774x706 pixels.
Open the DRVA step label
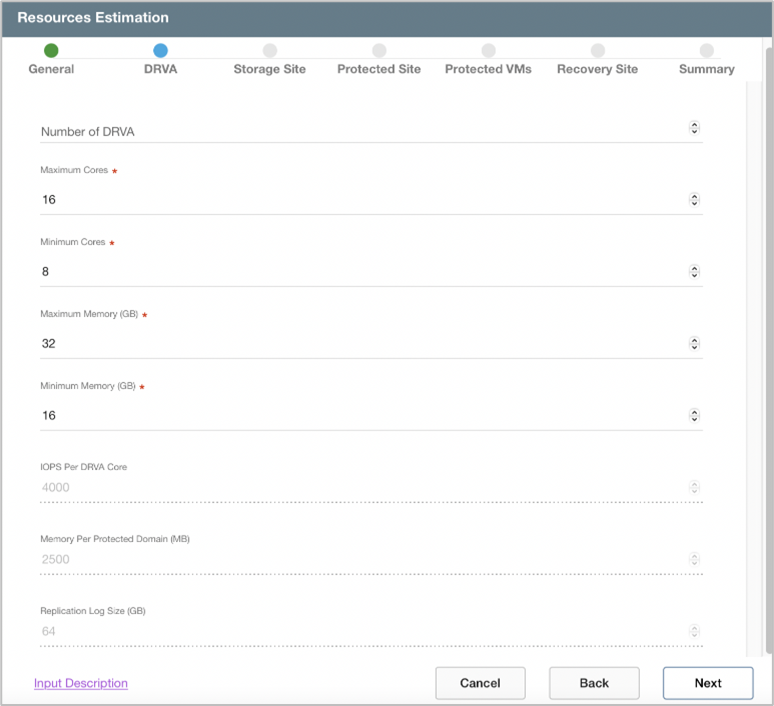pos(160,69)
